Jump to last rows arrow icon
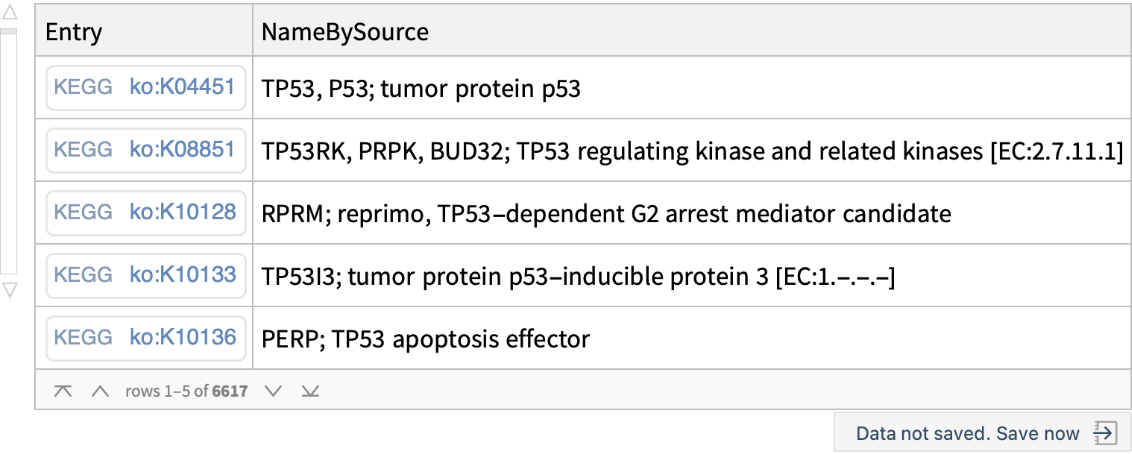 click(x=310, y=391)
